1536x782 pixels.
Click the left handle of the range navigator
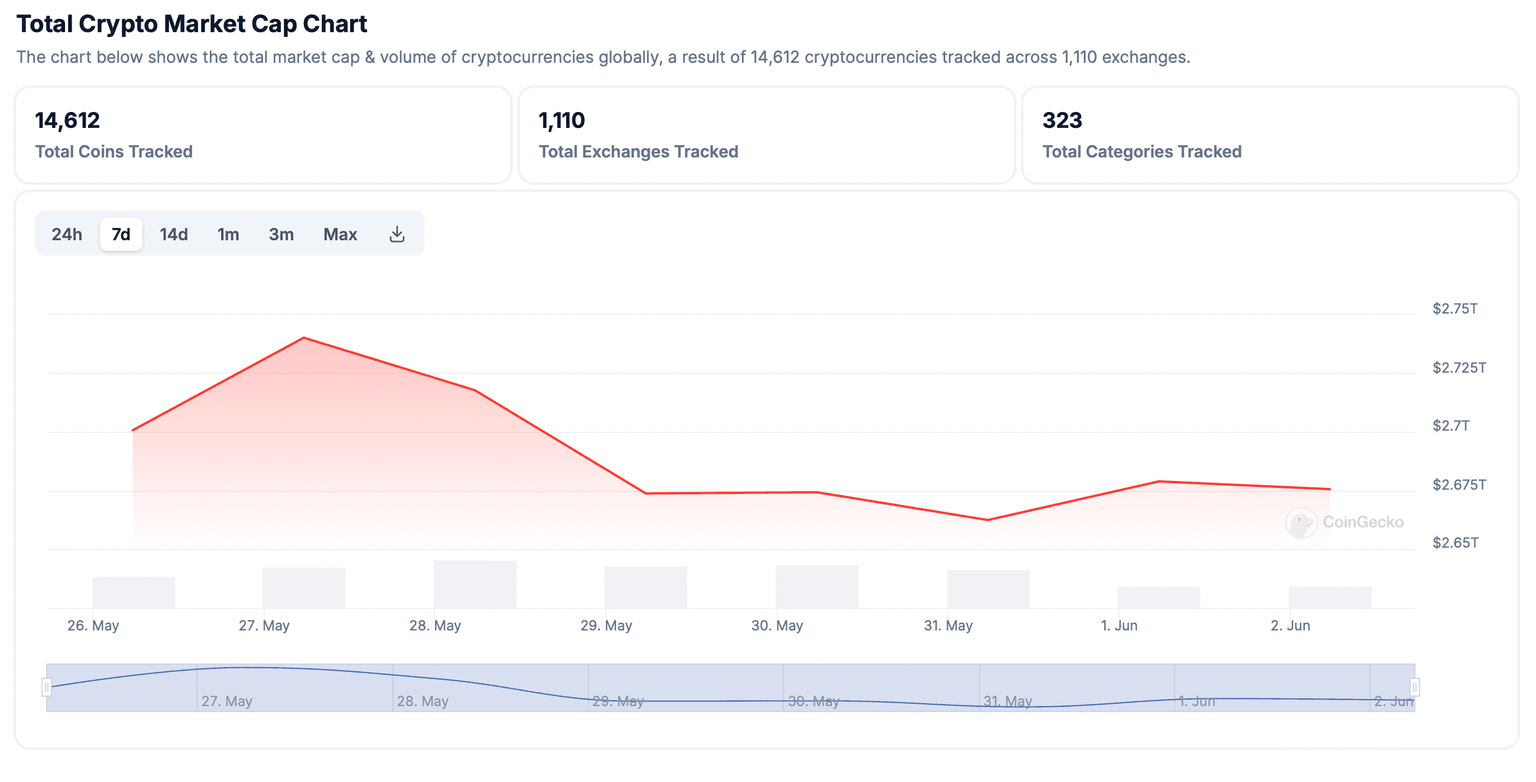pos(46,686)
